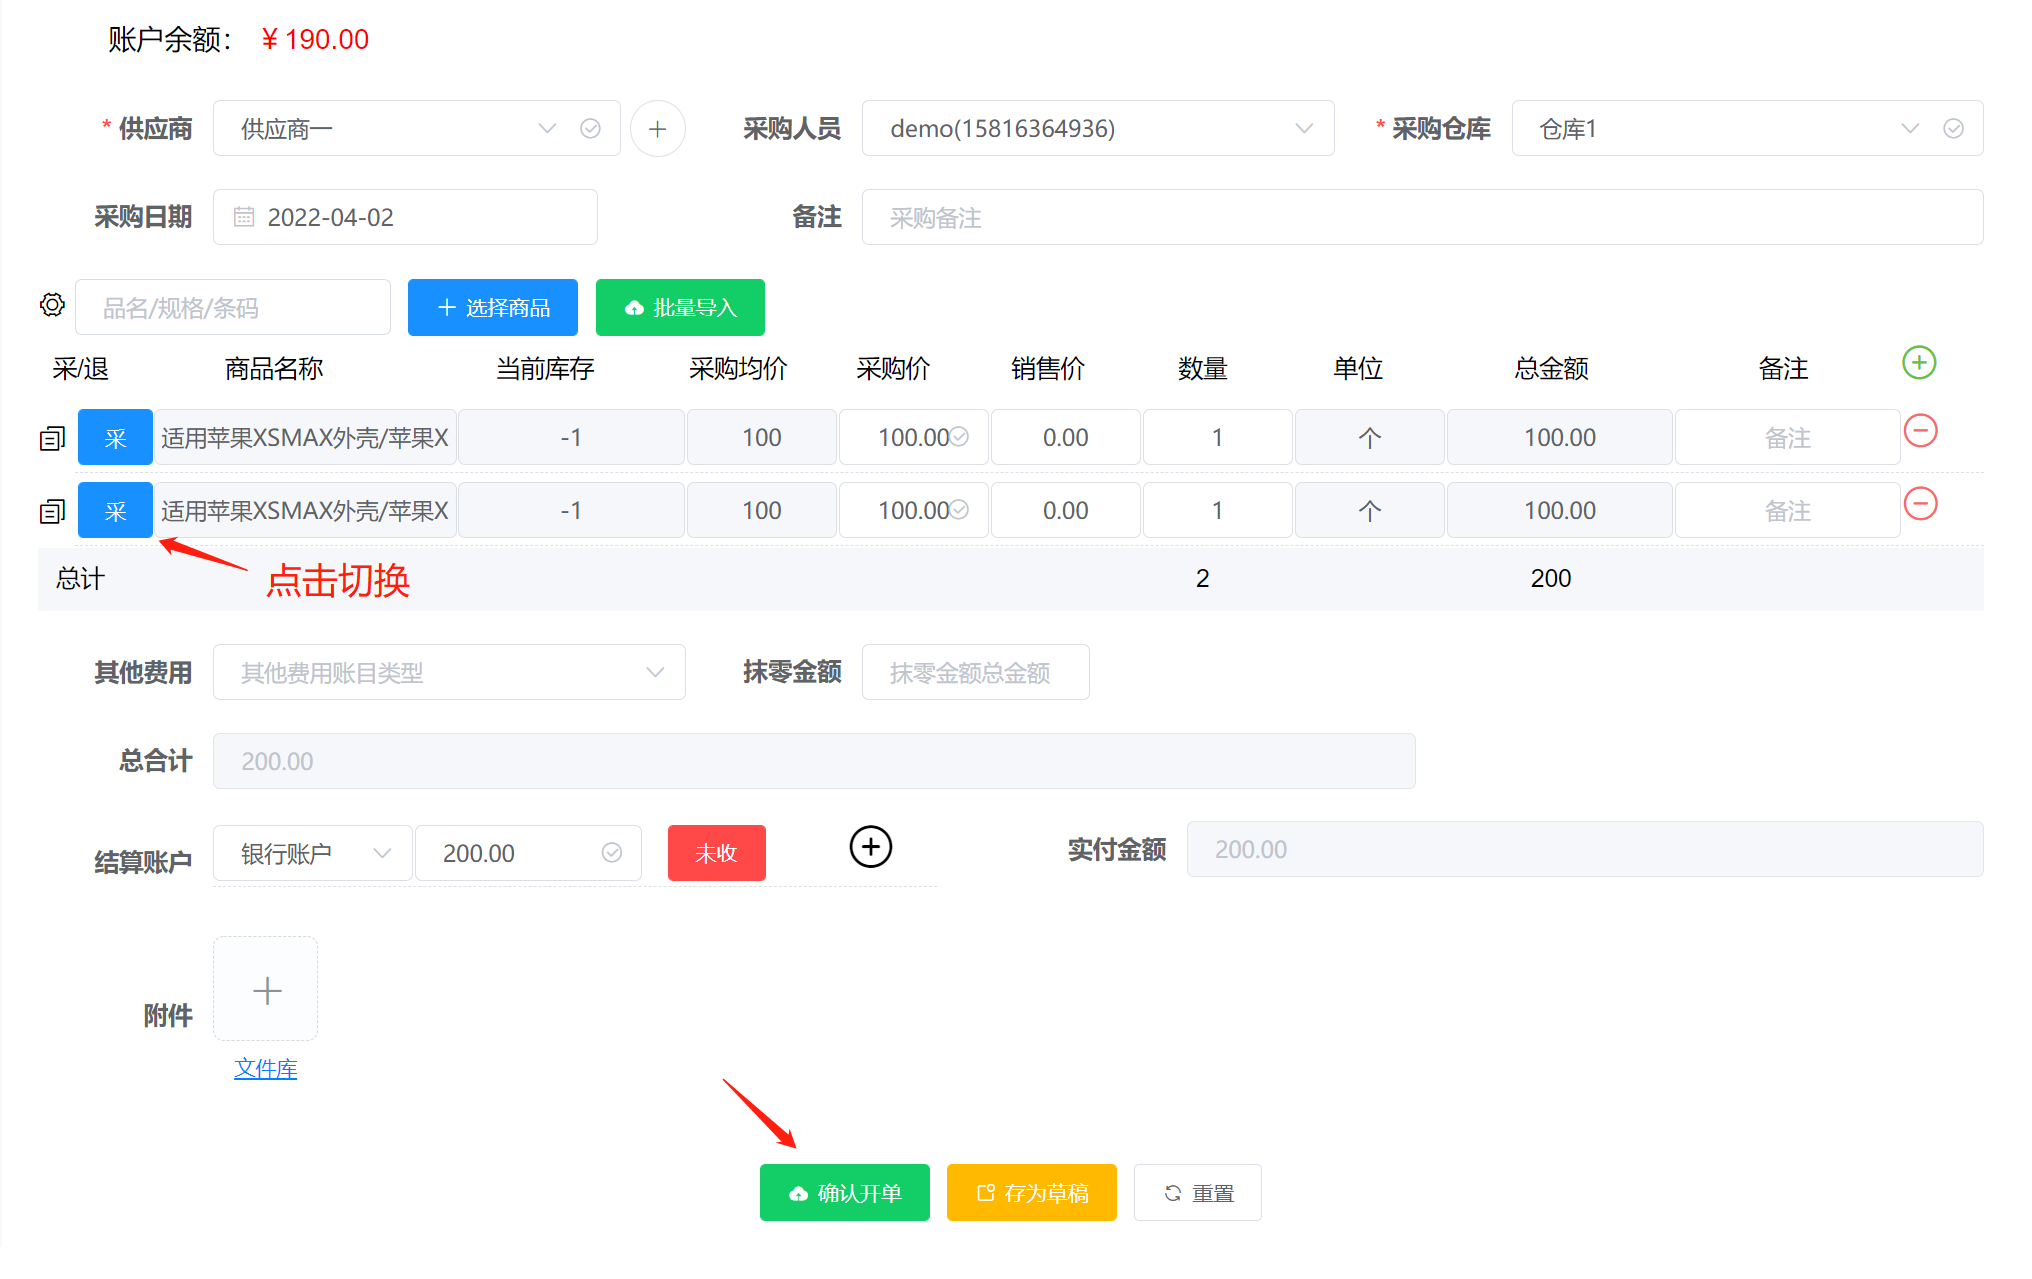Click the second row purchase price 100.00 field
Image resolution: width=2032 pixels, height=1279 pixels.
point(914,510)
